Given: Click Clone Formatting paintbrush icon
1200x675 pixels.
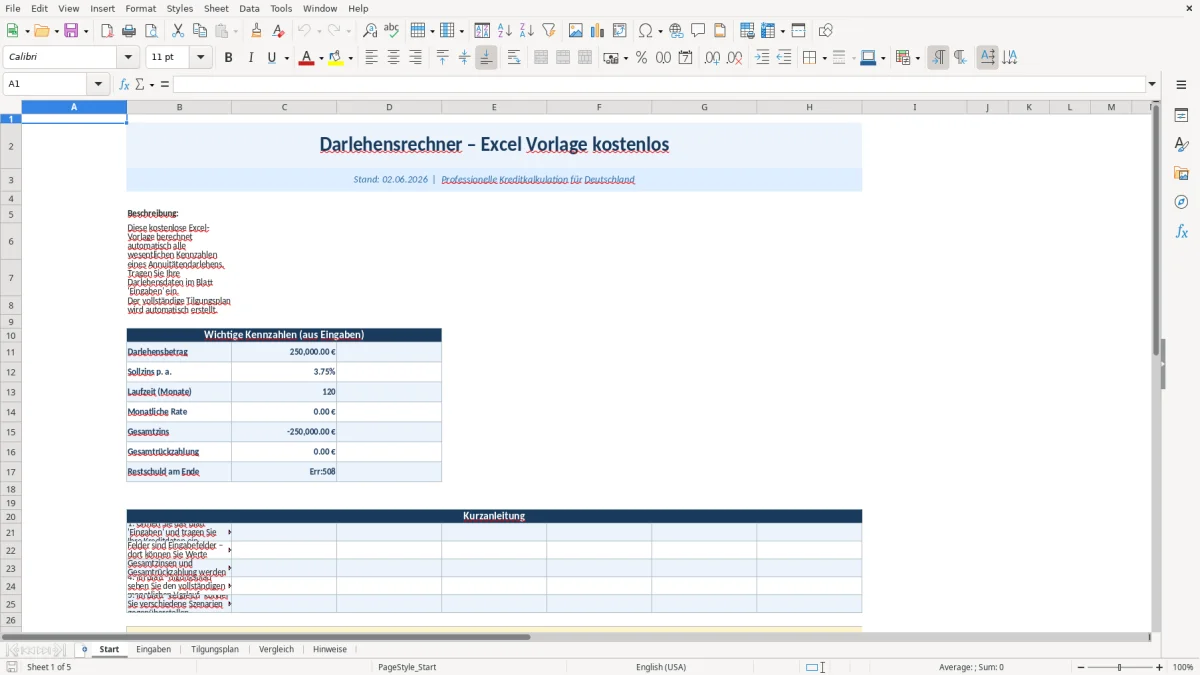Looking at the screenshot, I should [257, 31].
